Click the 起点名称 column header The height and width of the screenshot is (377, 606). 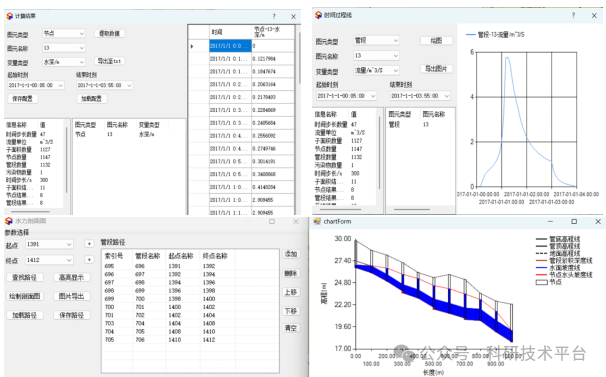(x=183, y=256)
